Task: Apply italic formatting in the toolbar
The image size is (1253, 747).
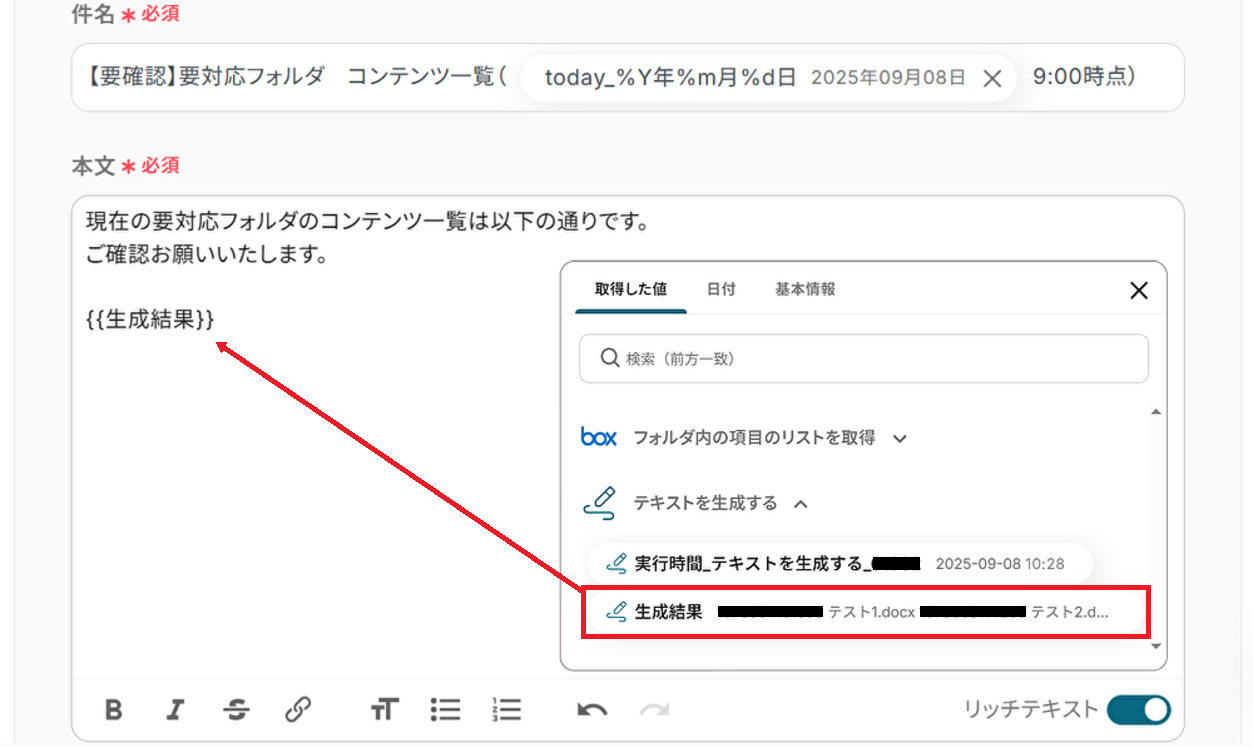Action: pos(176,710)
